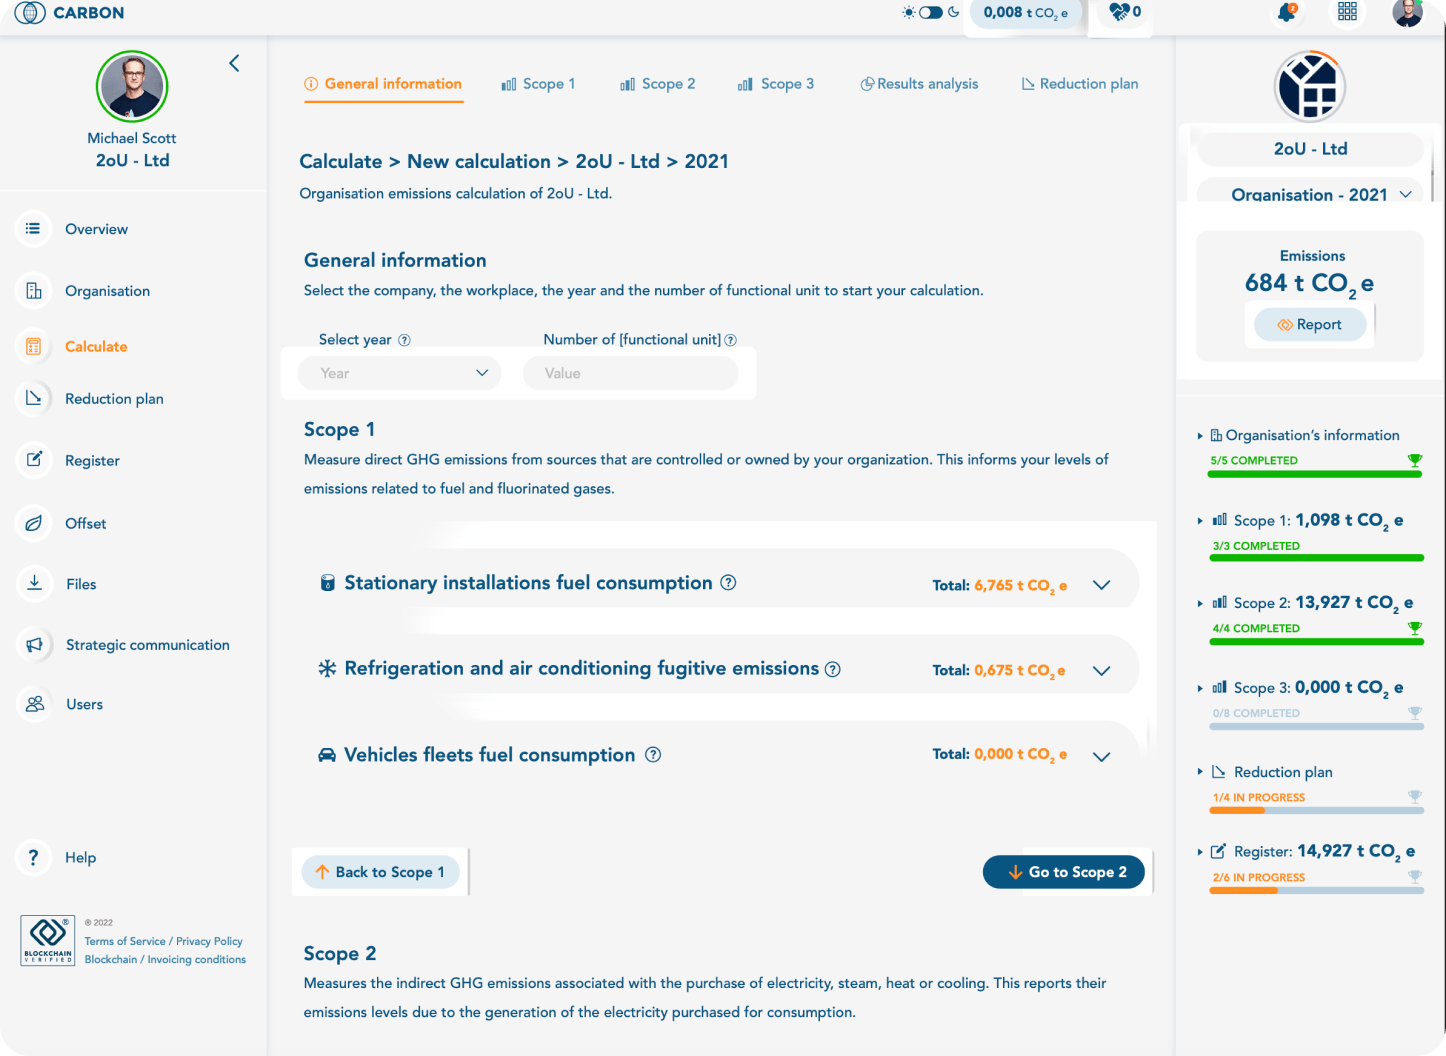
Task: Click the Report button
Action: click(1310, 325)
